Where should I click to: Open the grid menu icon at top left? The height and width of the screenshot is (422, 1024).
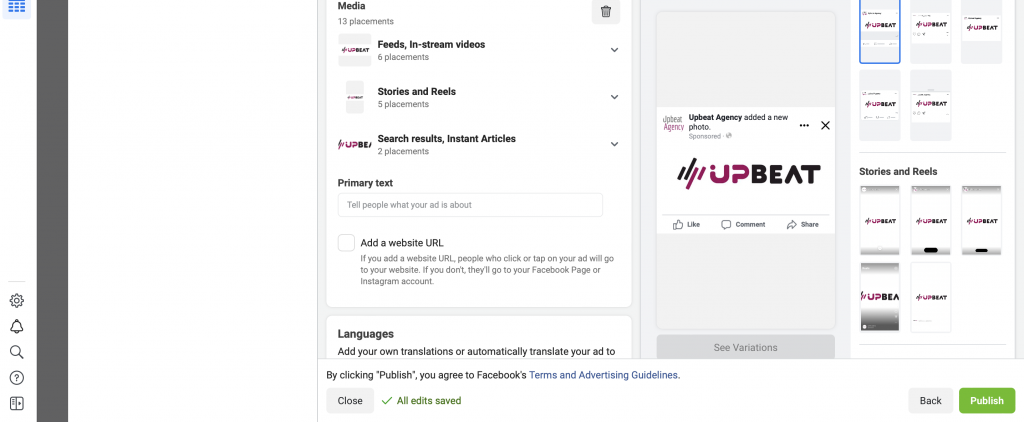coord(17,7)
